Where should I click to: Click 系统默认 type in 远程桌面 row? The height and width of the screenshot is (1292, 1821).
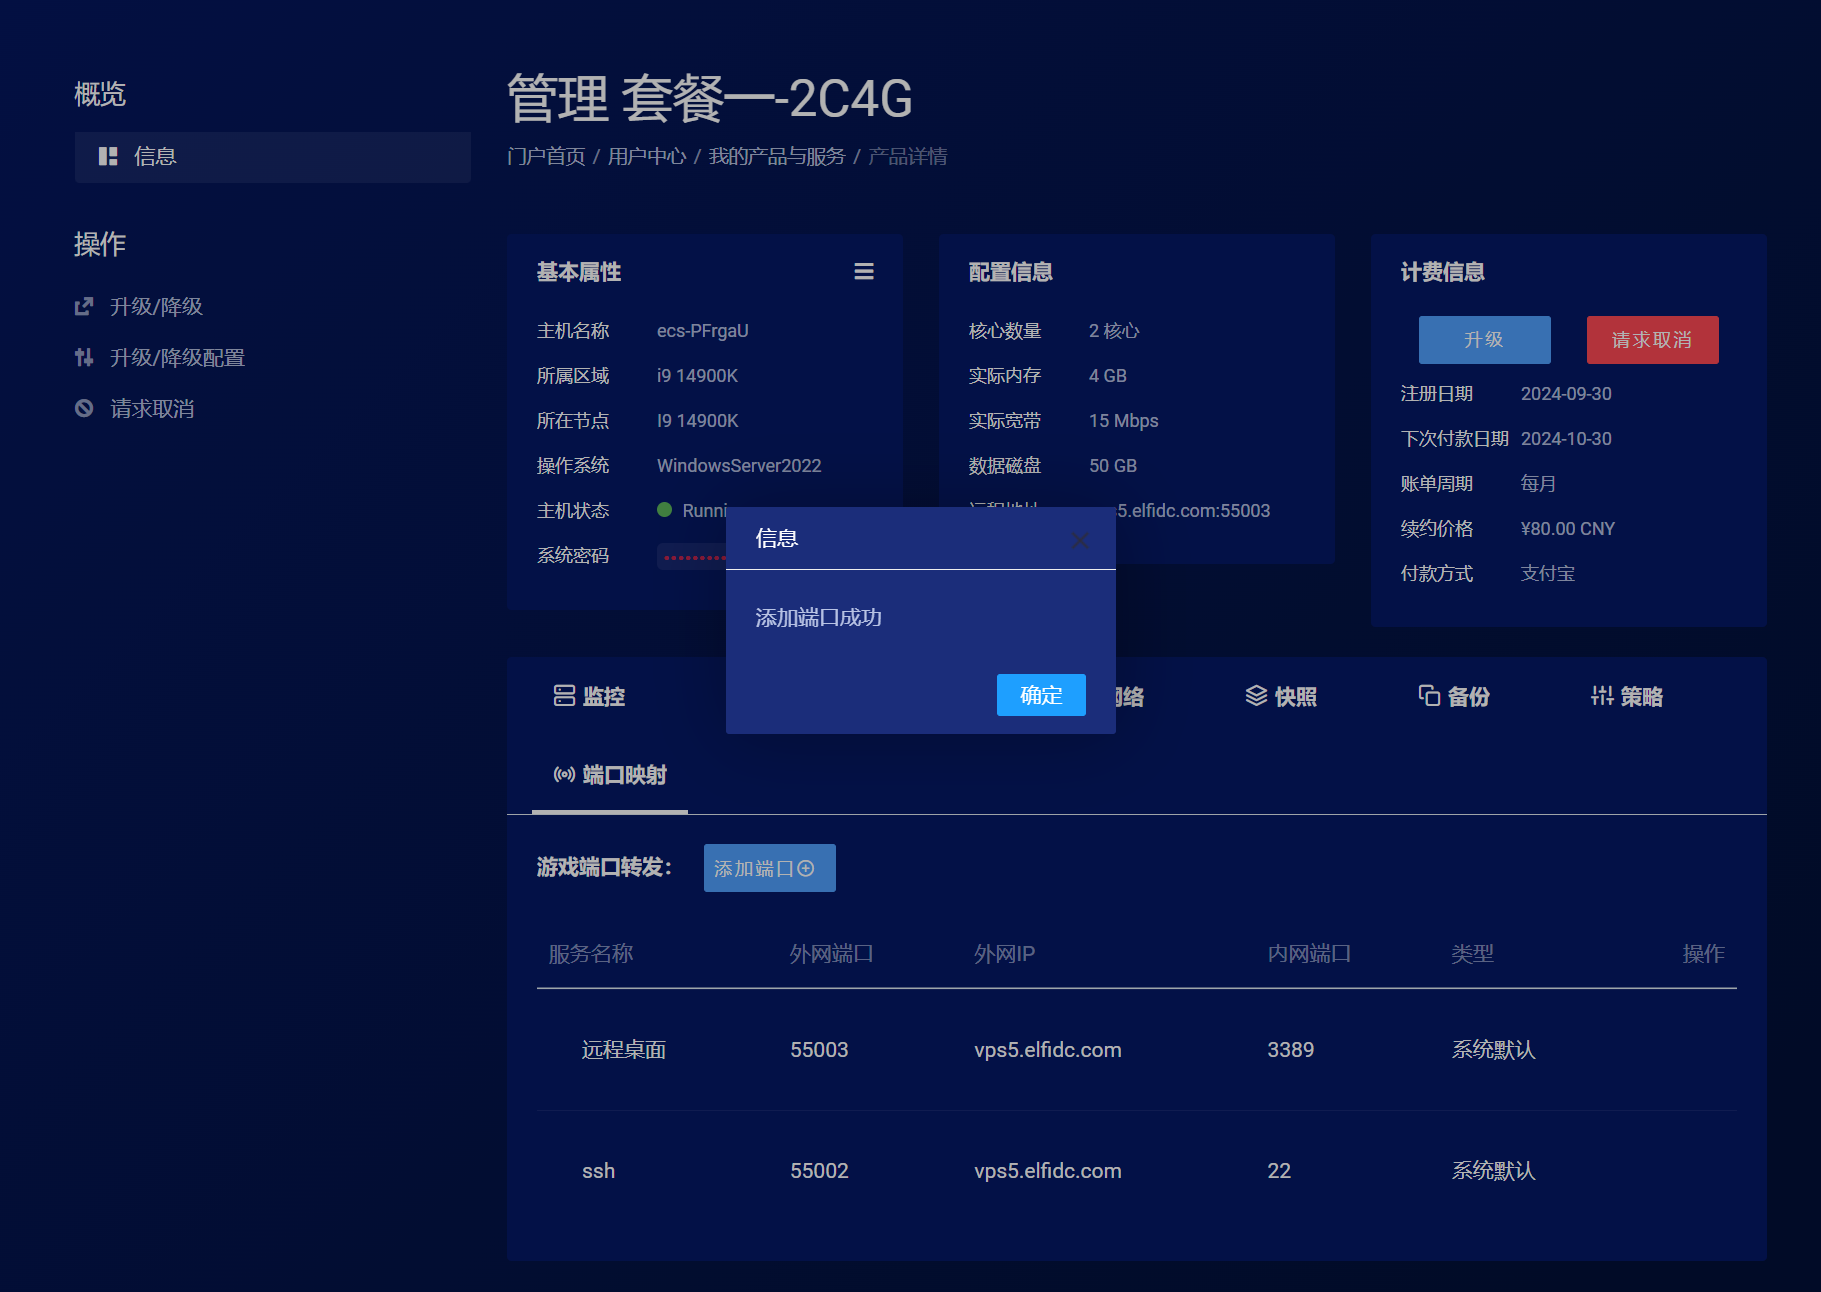1493,1050
